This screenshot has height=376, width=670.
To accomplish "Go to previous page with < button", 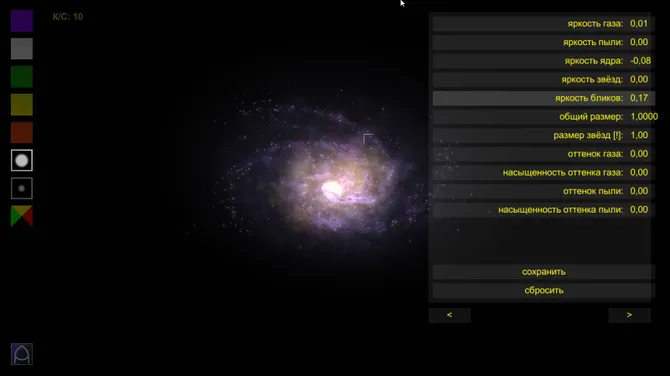I will pyautogui.click(x=450, y=315).
